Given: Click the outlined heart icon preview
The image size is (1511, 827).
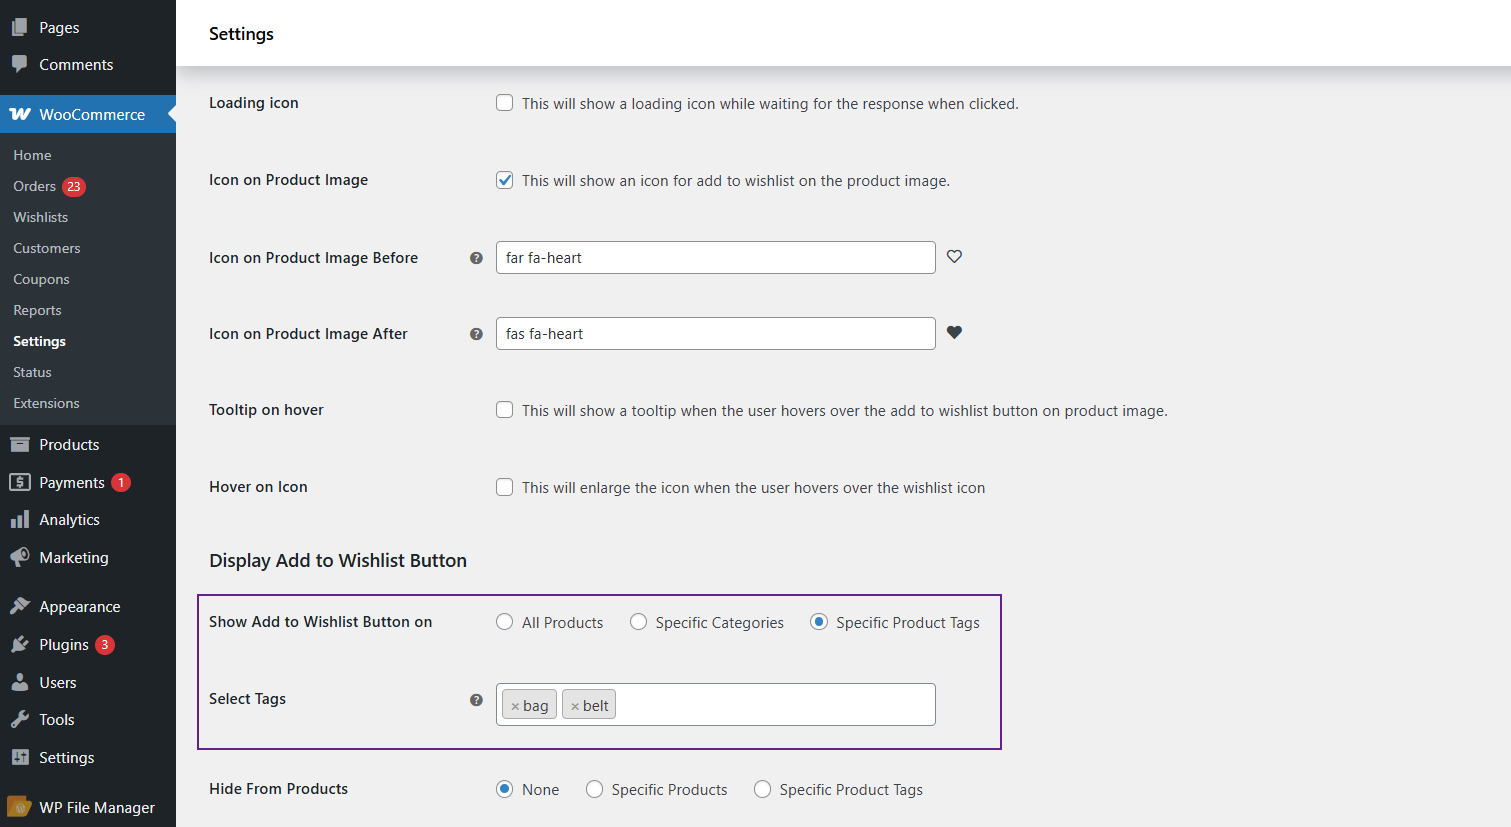Looking at the screenshot, I should tap(954, 257).
